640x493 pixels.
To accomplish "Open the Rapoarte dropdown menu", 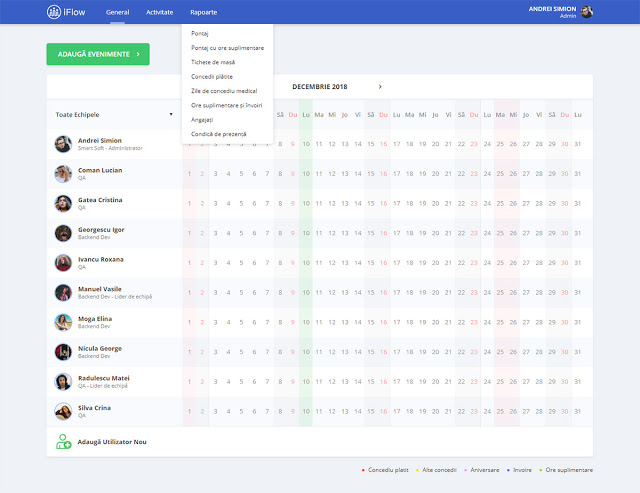I will pos(203,12).
